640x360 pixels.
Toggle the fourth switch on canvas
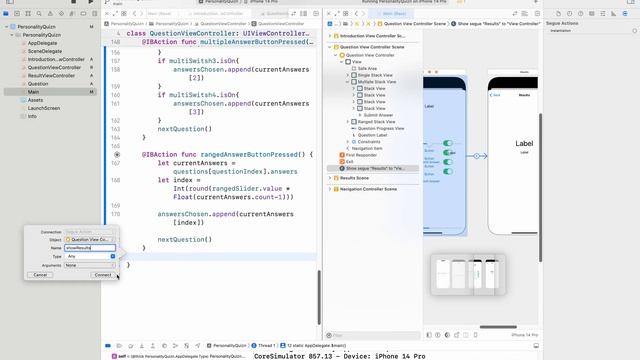tap(448, 171)
